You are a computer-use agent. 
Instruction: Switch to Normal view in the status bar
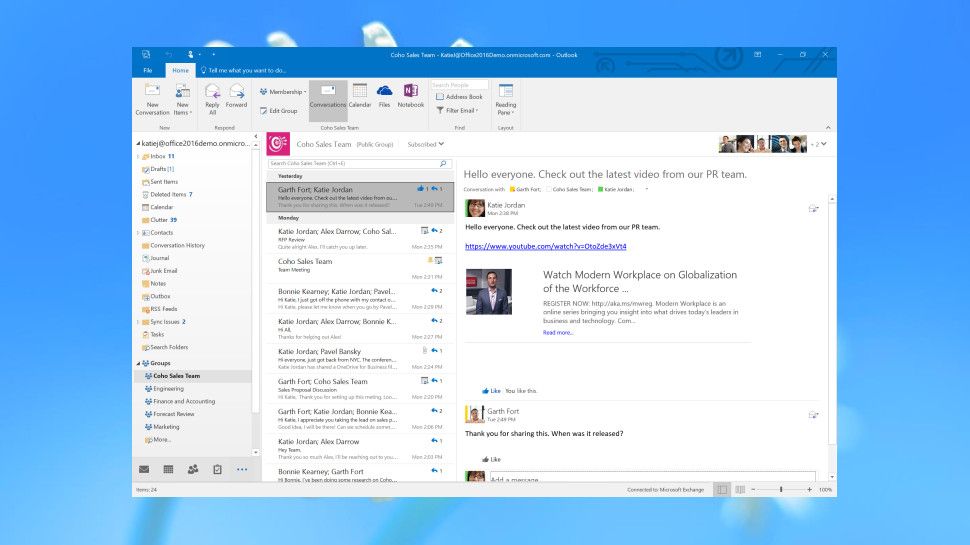722,490
